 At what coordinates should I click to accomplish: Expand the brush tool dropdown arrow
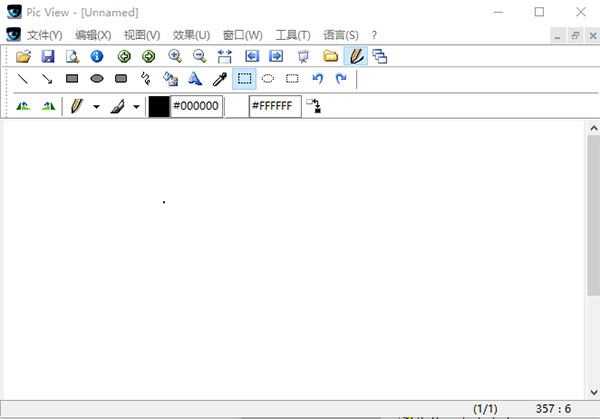tap(136, 106)
